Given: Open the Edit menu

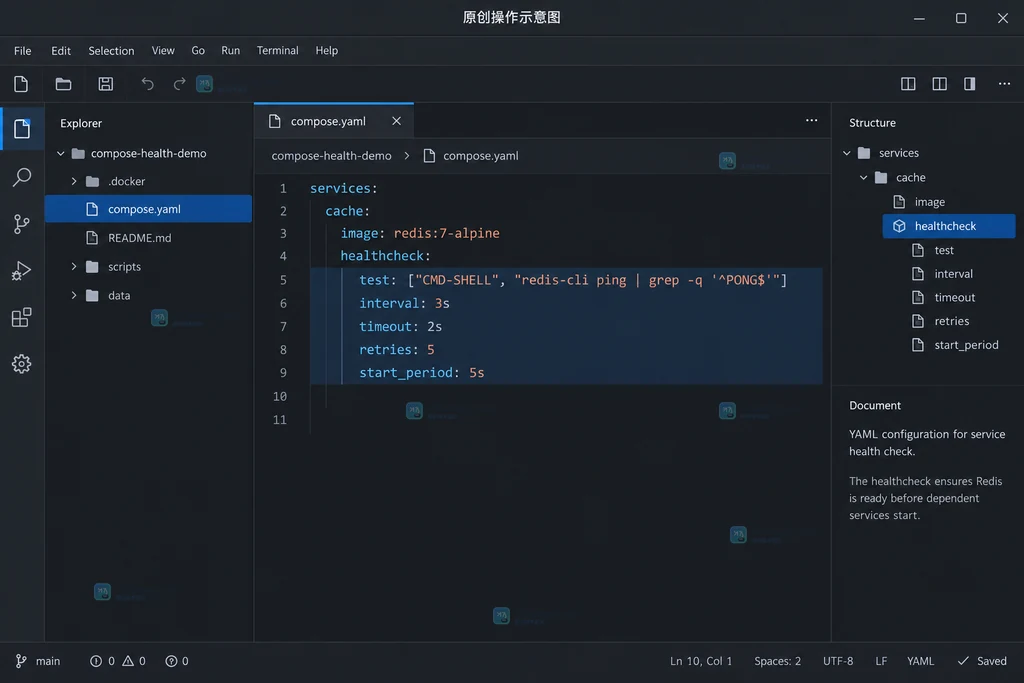Looking at the screenshot, I should [61, 50].
